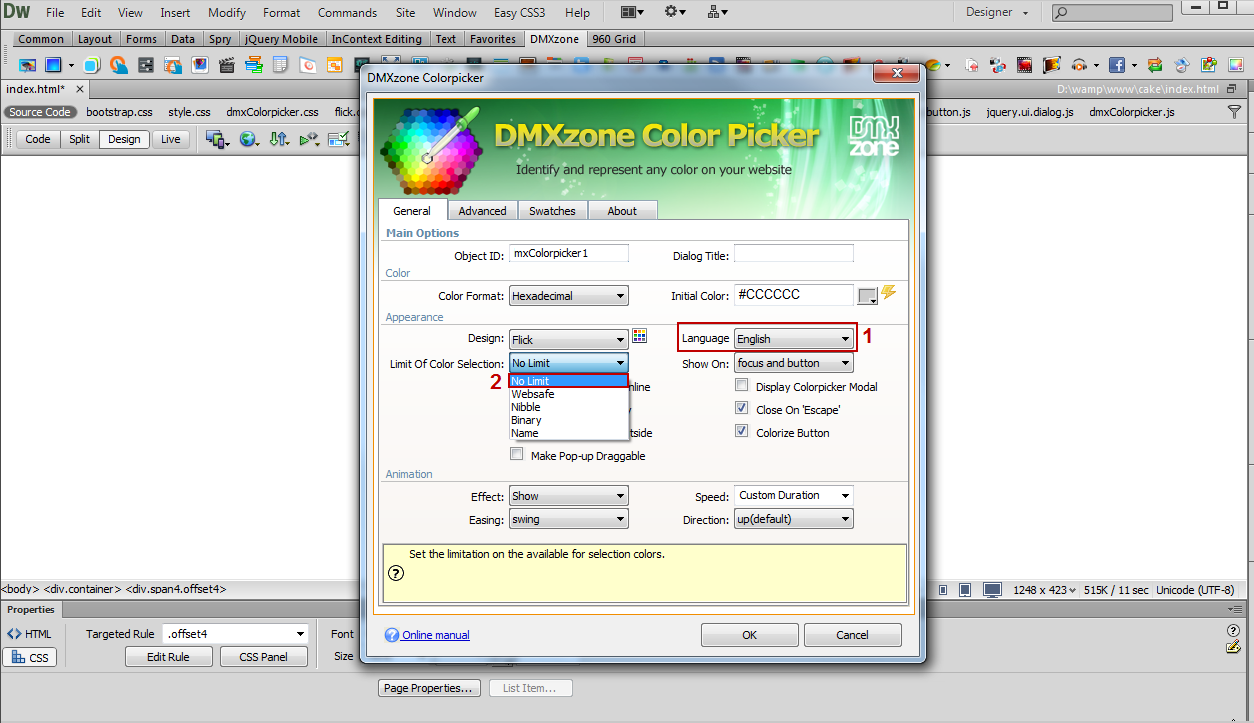The width and height of the screenshot is (1254, 723).
Task: Open the Easing dropdown
Action: point(568,519)
